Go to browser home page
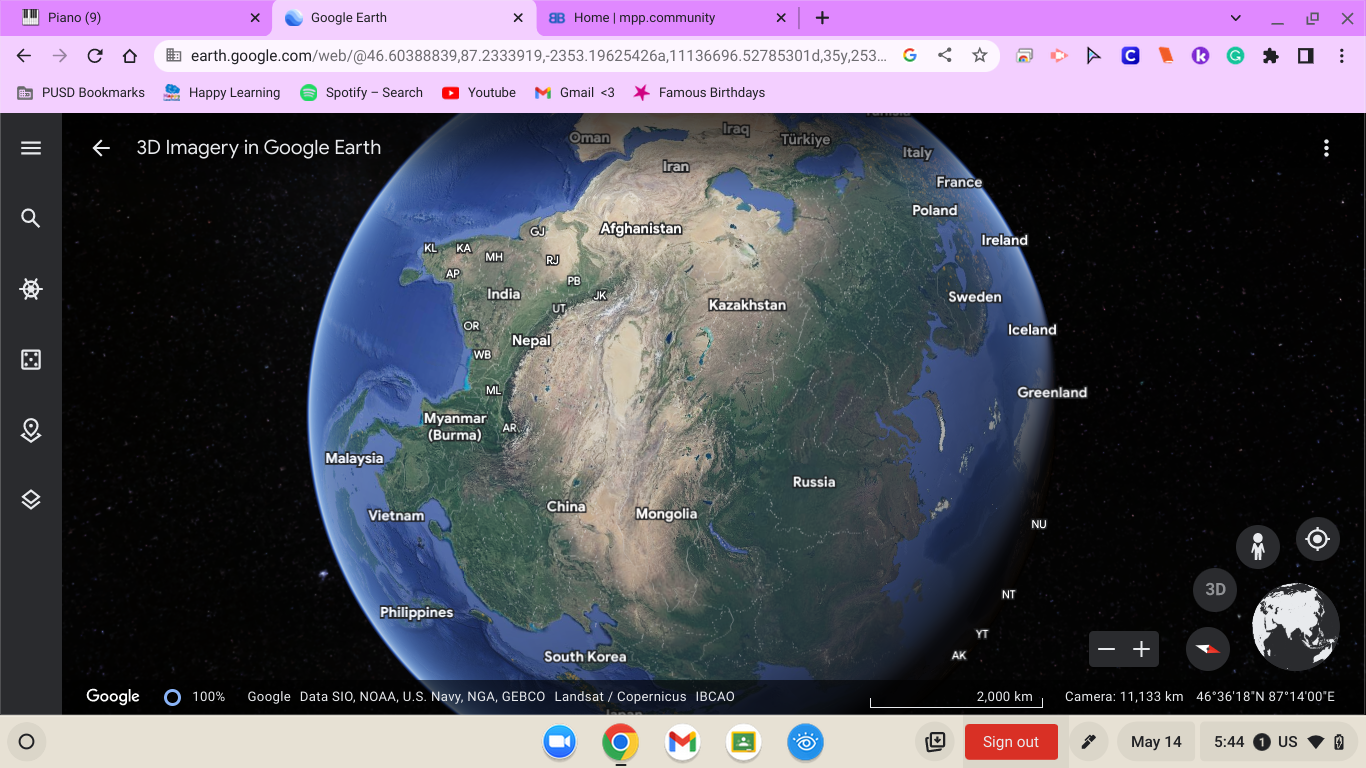1366x768 pixels. pyautogui.click(x=130, y=56)
